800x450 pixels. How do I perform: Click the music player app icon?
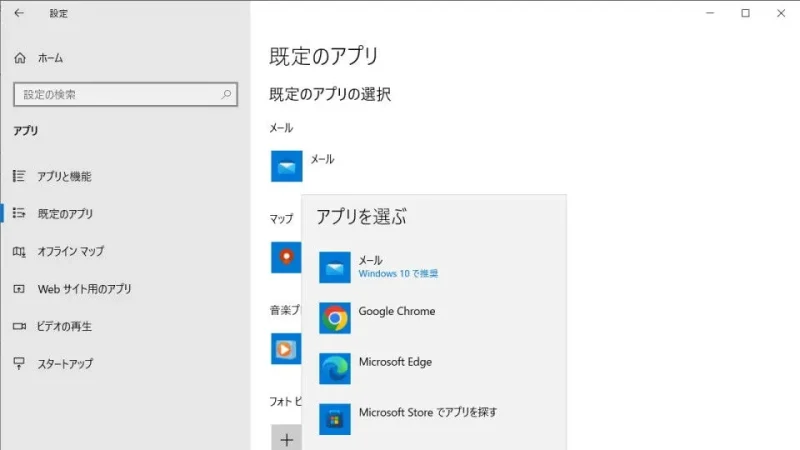(285, 348)
